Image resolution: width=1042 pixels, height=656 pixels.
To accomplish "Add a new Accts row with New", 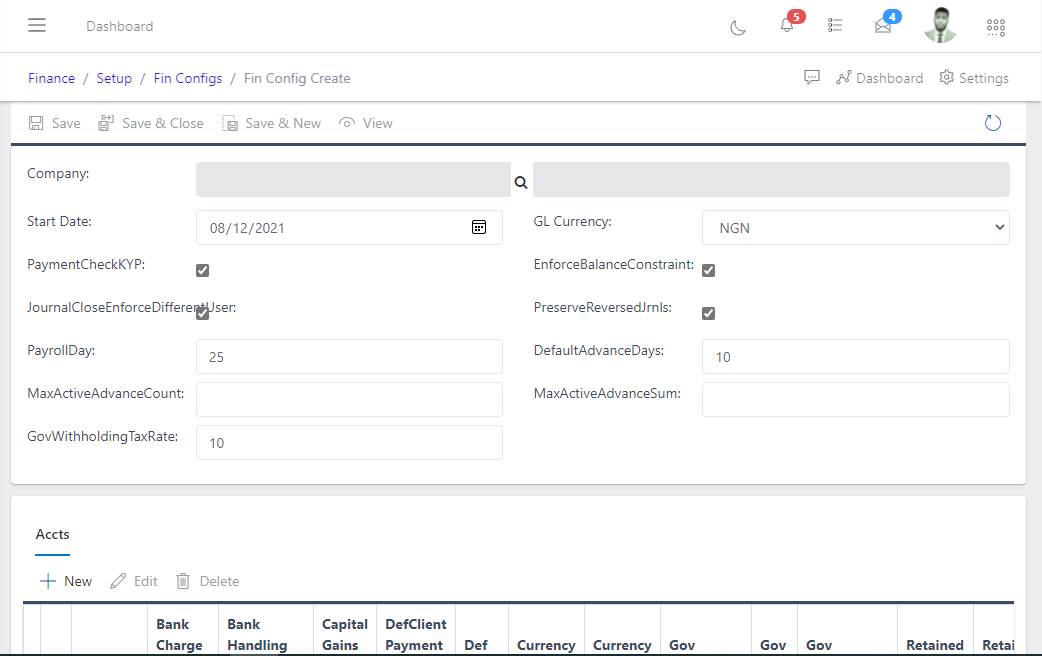I will pos(65,581).
